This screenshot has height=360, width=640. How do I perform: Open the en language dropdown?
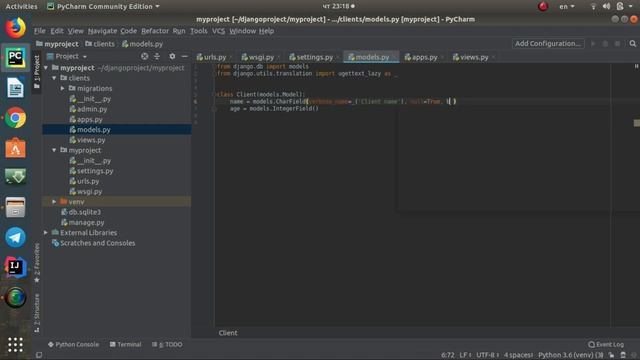click(x=567, y=7)
